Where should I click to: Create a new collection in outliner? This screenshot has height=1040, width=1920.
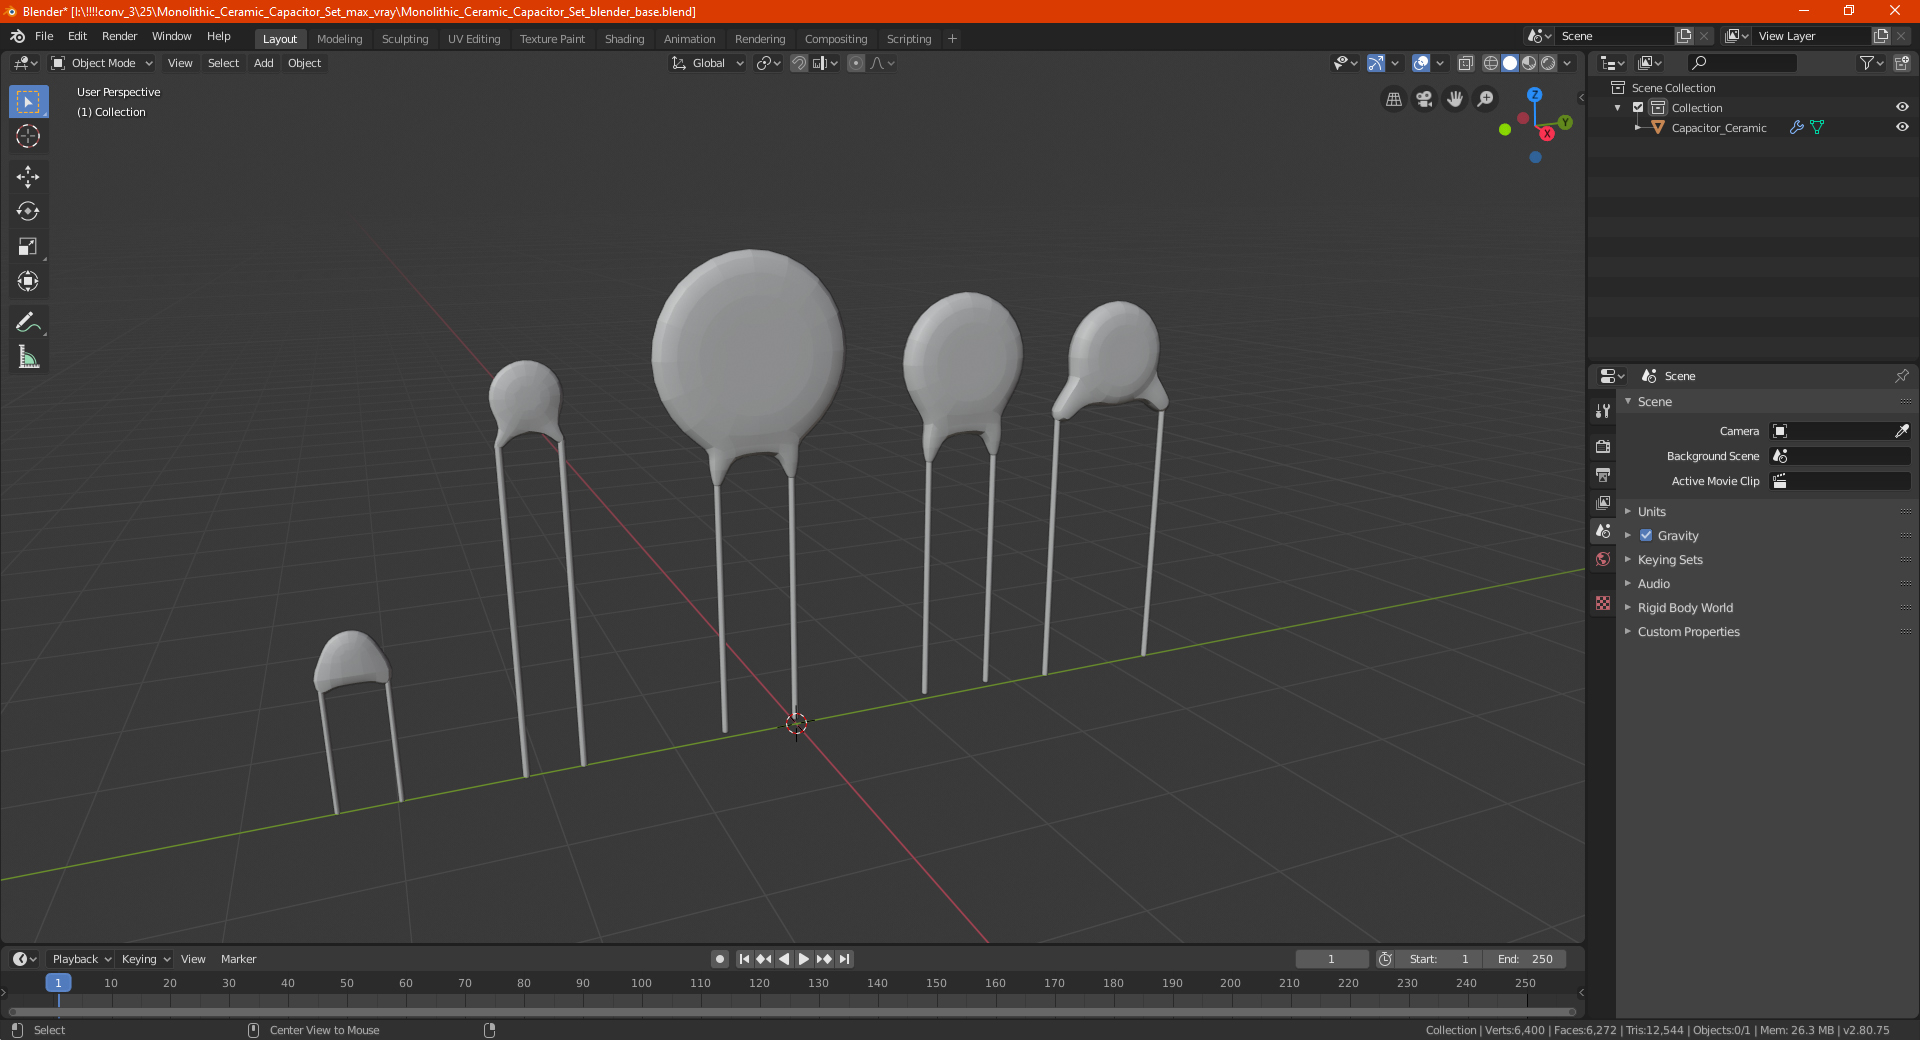[1901, 63]
